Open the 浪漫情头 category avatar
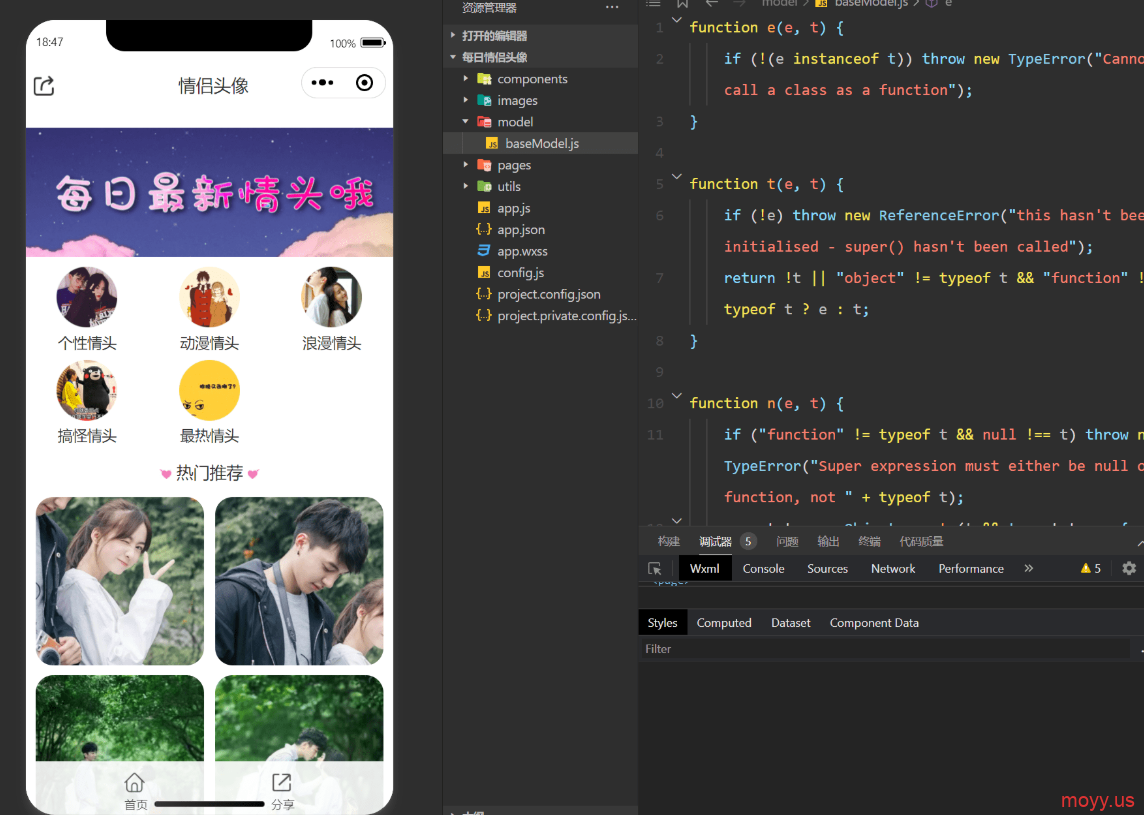Viewport: 1144px width, 815px height. 331,297
